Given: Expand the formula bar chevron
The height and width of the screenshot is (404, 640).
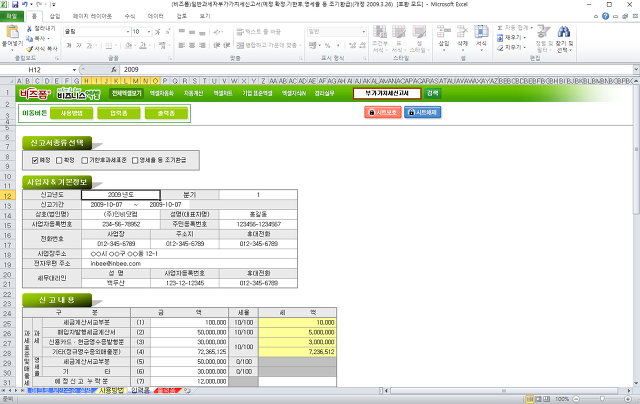Looking at the screenshot, I should pos(636,70).
